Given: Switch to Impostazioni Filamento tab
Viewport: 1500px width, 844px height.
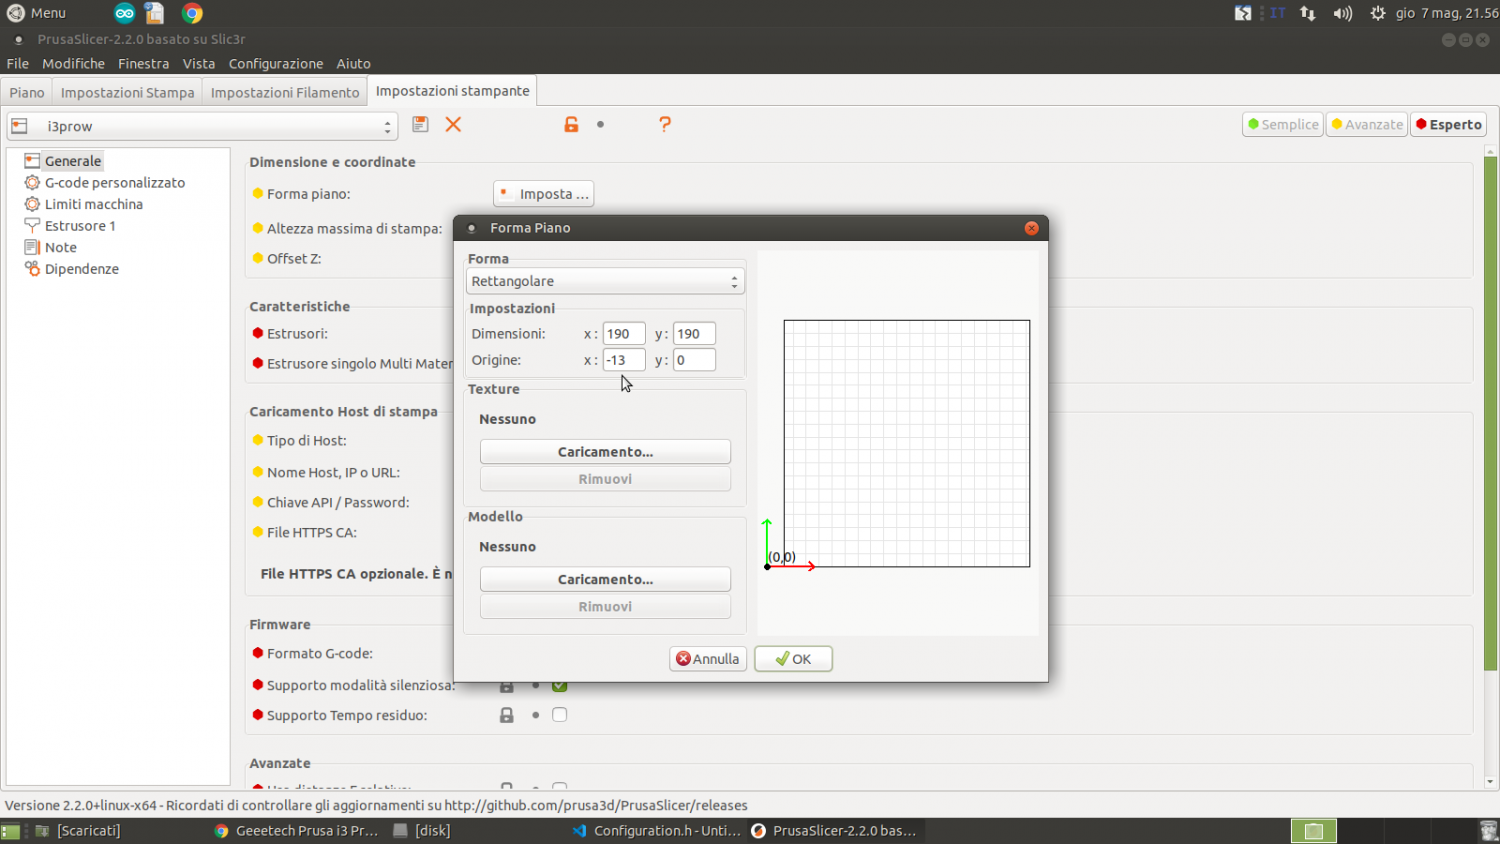Looking at the screenshot, I should (284, 92).
